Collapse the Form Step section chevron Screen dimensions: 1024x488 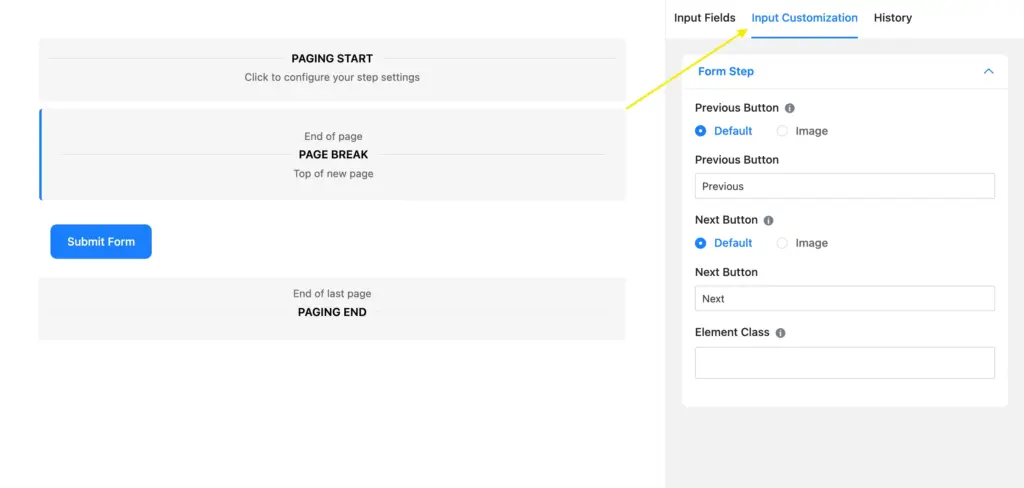tap(989, 72)
